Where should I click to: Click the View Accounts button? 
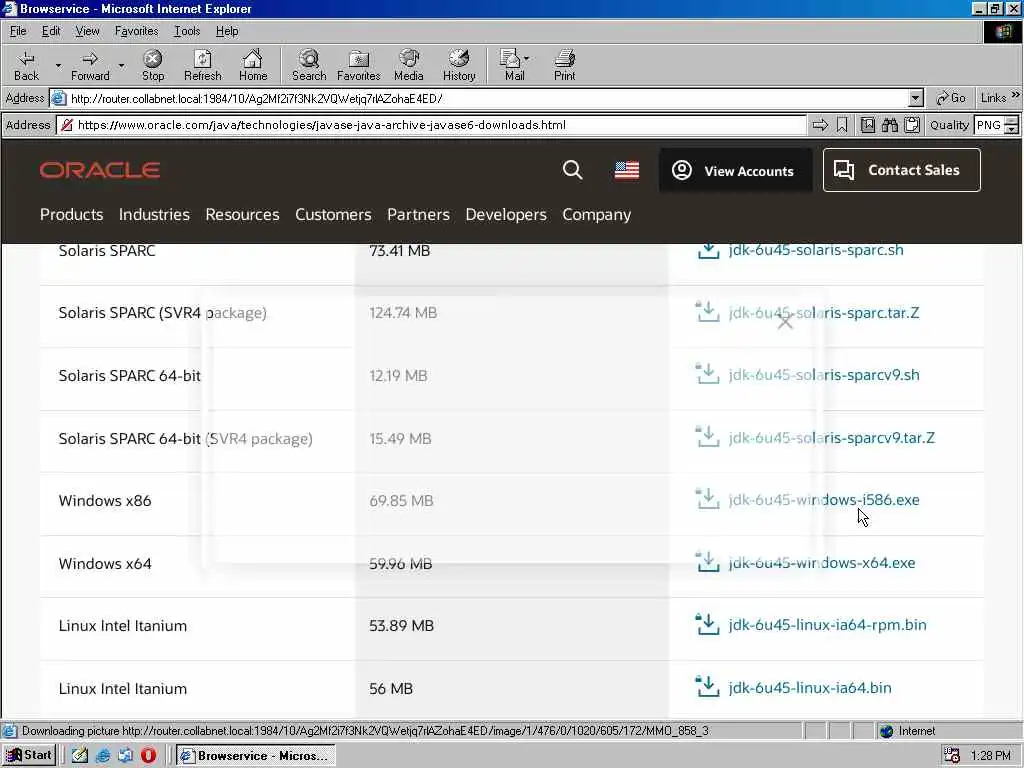tap(735, 170)
